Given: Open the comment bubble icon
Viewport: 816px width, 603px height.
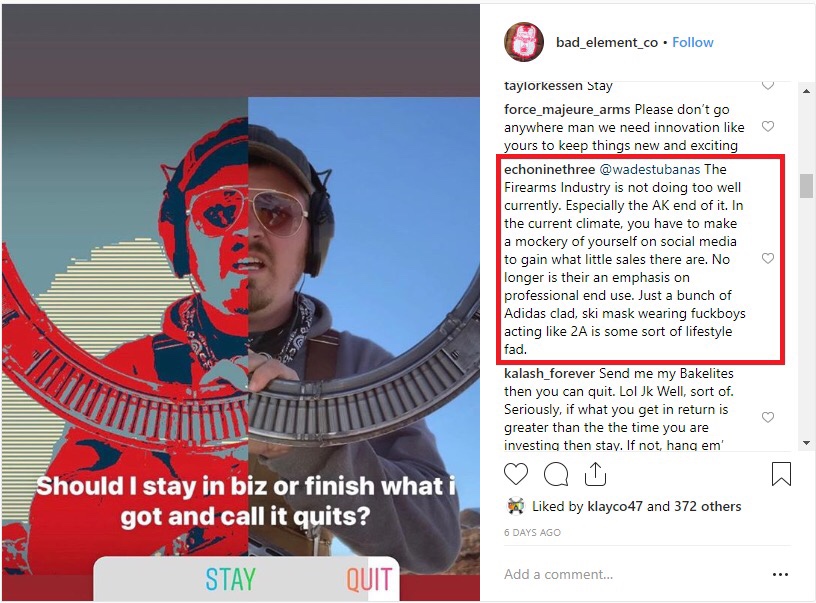Looking at the screenshot, I should point(556,474).
